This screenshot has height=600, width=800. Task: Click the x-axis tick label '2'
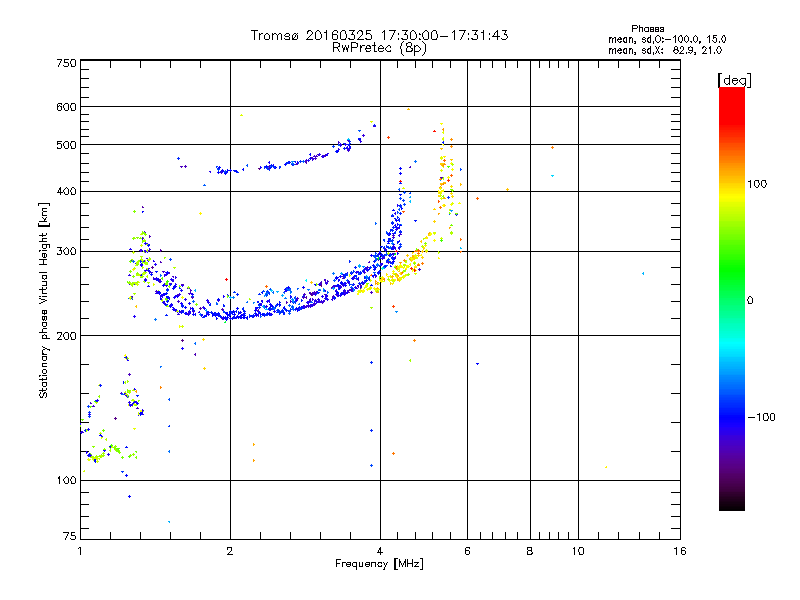pos(230,551)
